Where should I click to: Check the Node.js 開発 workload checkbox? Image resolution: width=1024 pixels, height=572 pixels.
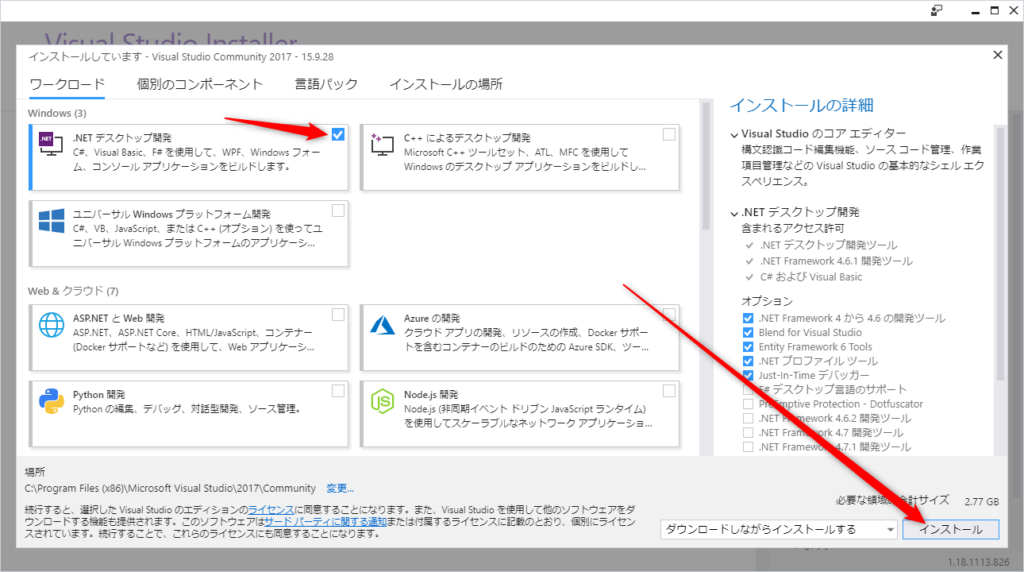(x=669, y=391)
